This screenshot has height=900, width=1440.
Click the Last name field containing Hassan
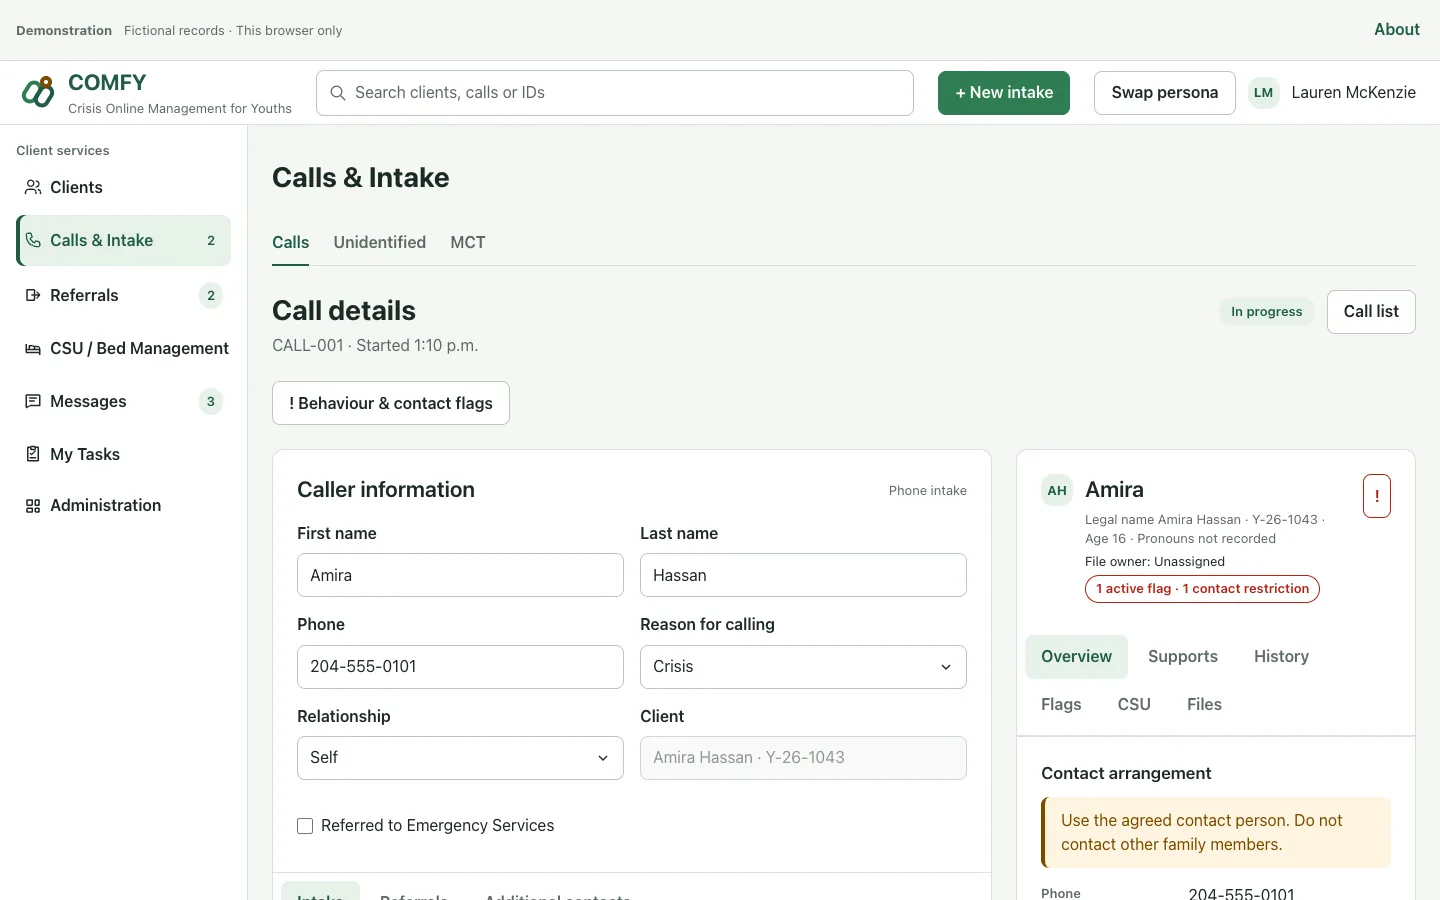click(x=803, y=575)
